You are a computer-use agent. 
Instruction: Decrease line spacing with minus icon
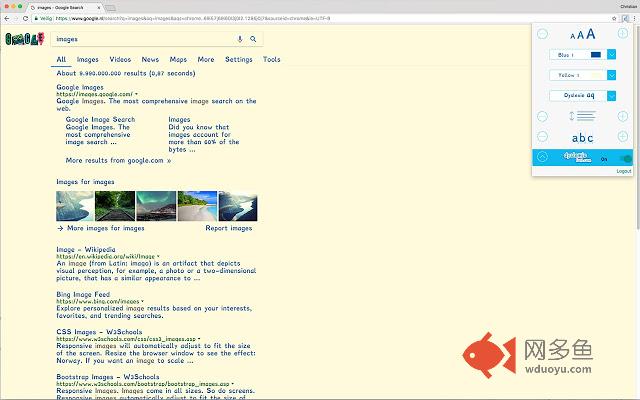pyautogui.click(x=542, y=117)
